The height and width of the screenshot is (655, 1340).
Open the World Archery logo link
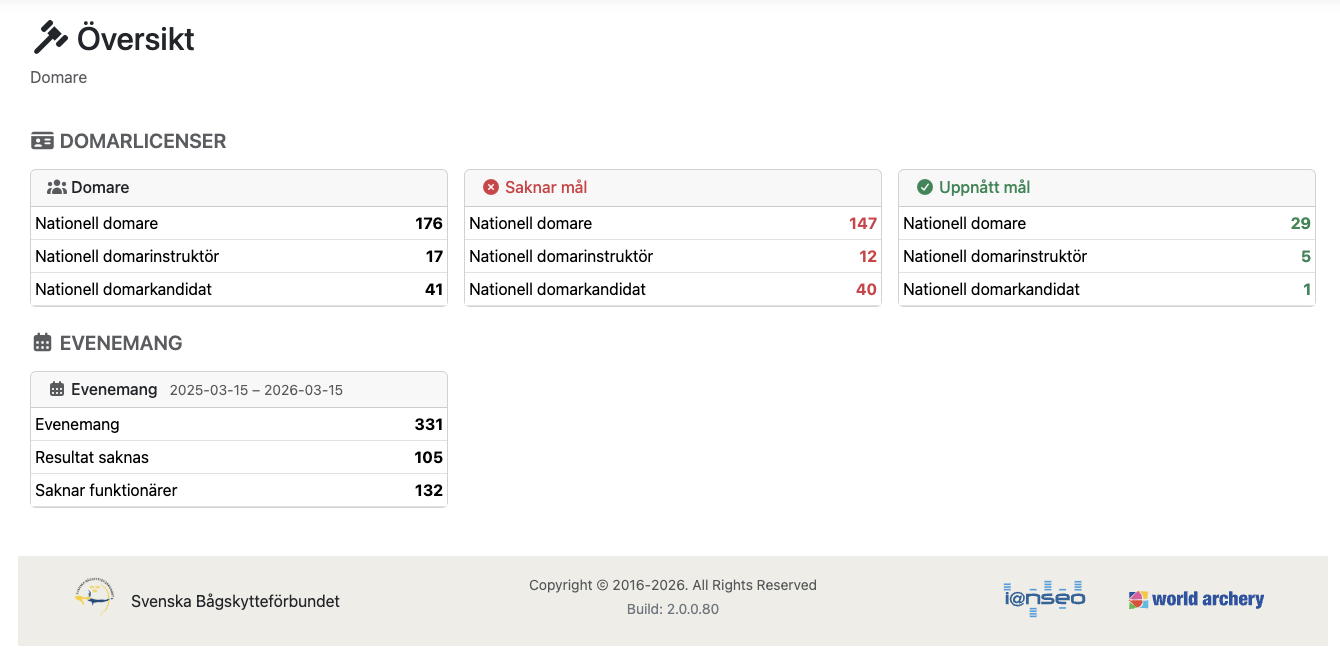(1196, 599)
